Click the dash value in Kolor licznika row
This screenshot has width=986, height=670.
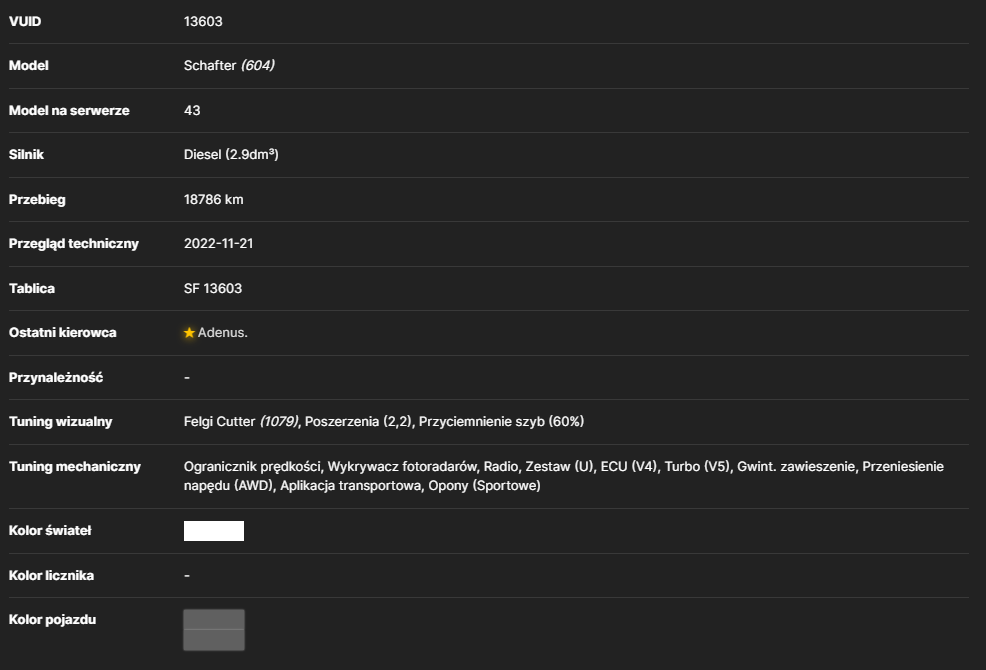187,576
